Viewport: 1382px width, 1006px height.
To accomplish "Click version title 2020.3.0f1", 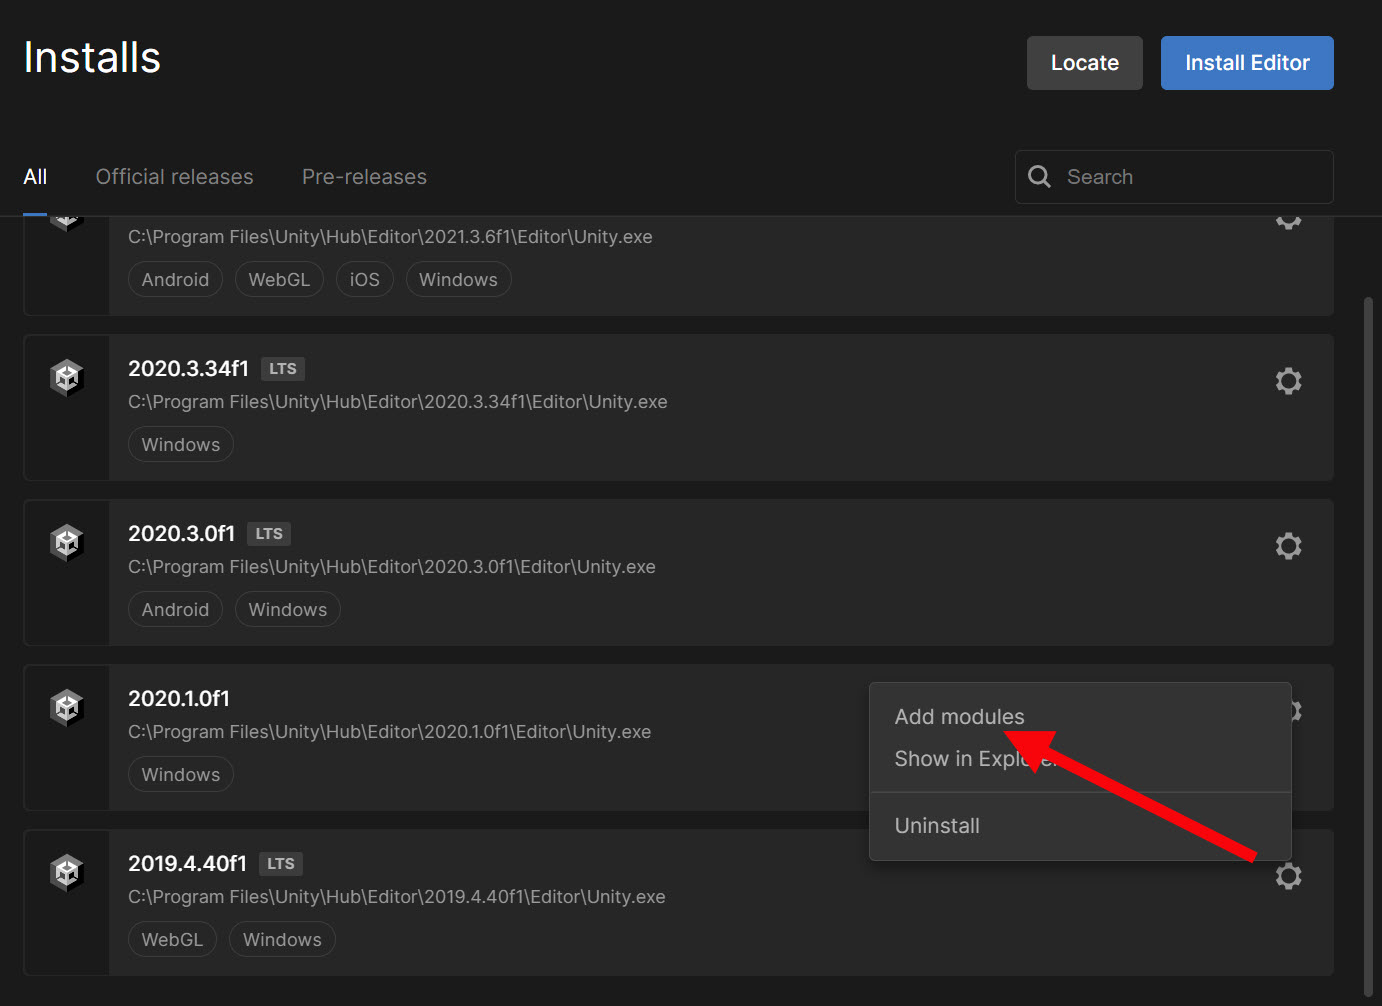I will click(x=181, y=534).
